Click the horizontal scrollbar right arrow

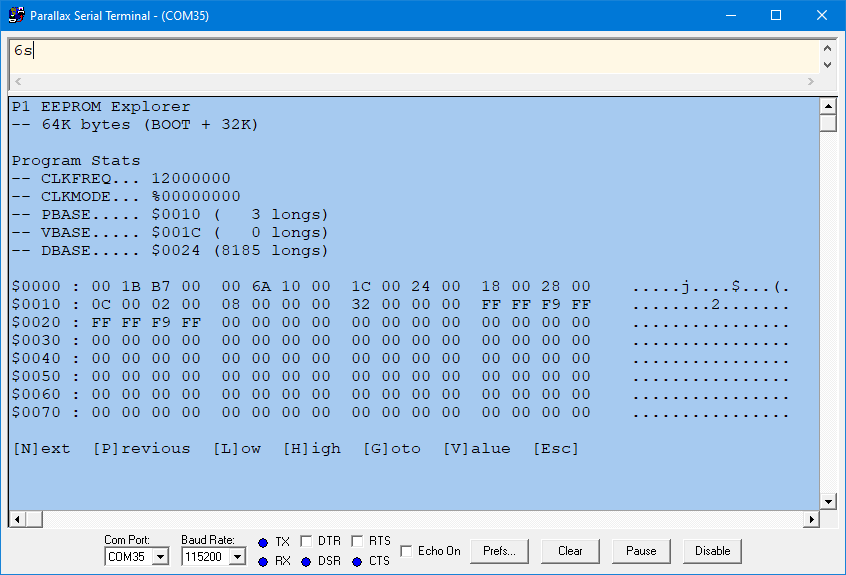811,519
